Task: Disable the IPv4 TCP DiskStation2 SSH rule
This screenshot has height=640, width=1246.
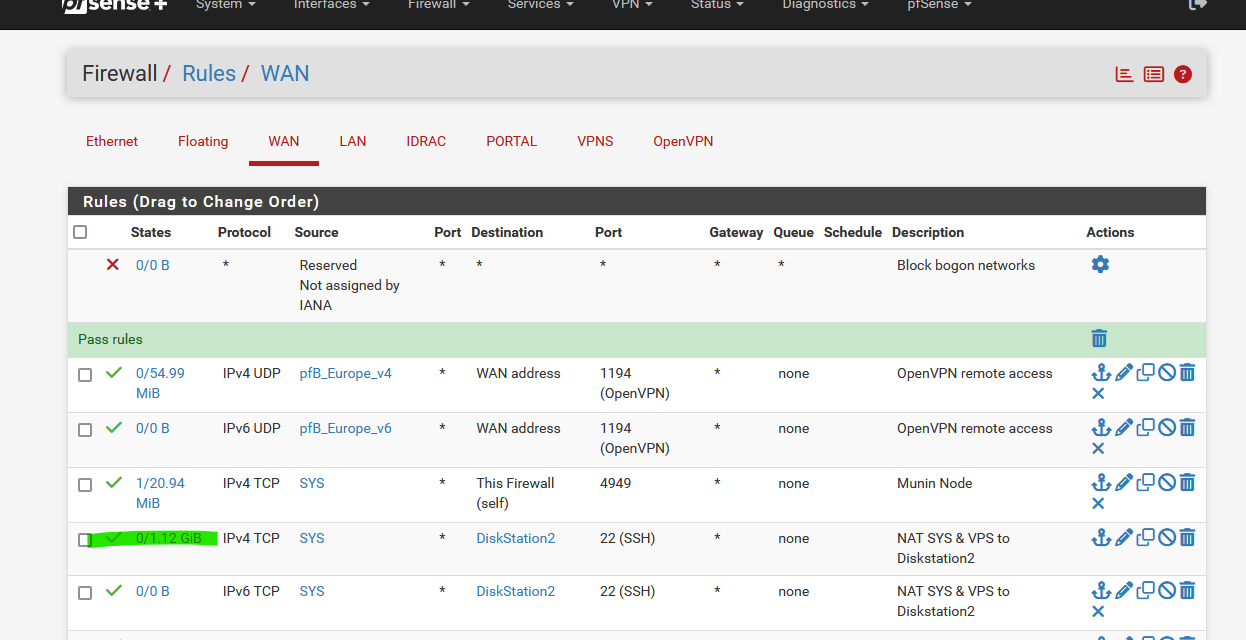Action: tap(1166, 538)
